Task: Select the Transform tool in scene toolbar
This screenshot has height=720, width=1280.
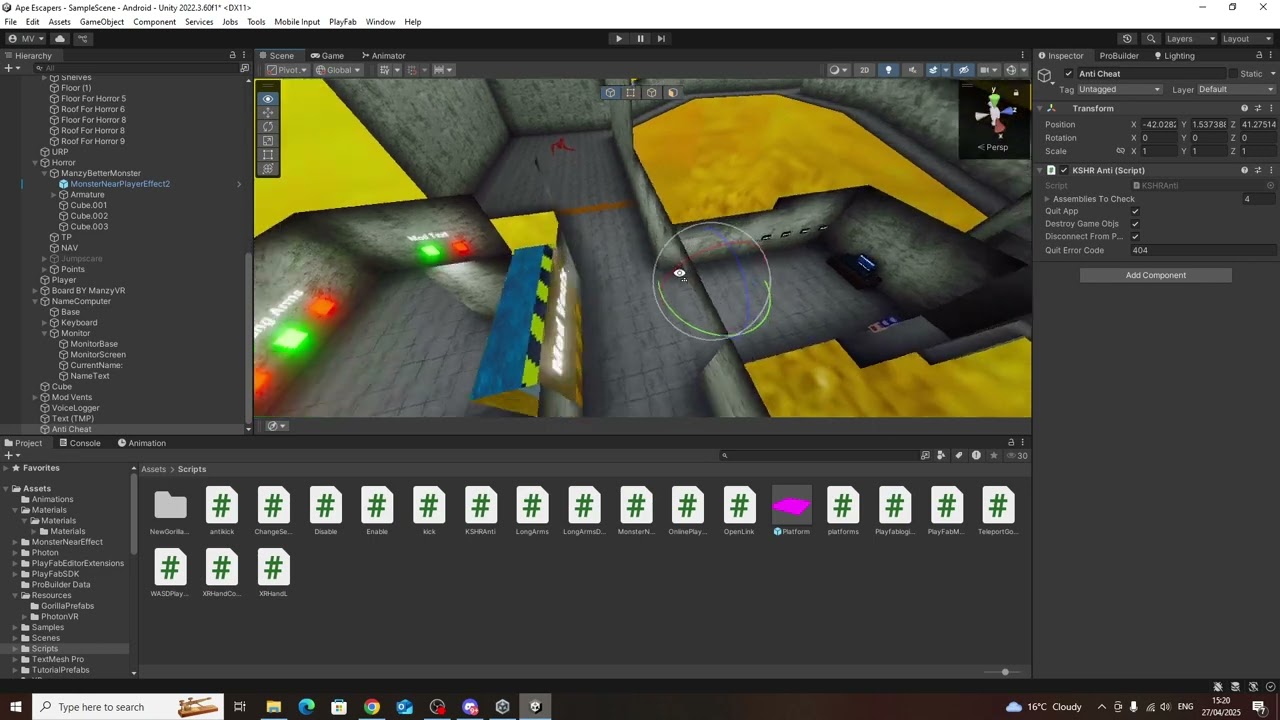Action: click(267, 169)
